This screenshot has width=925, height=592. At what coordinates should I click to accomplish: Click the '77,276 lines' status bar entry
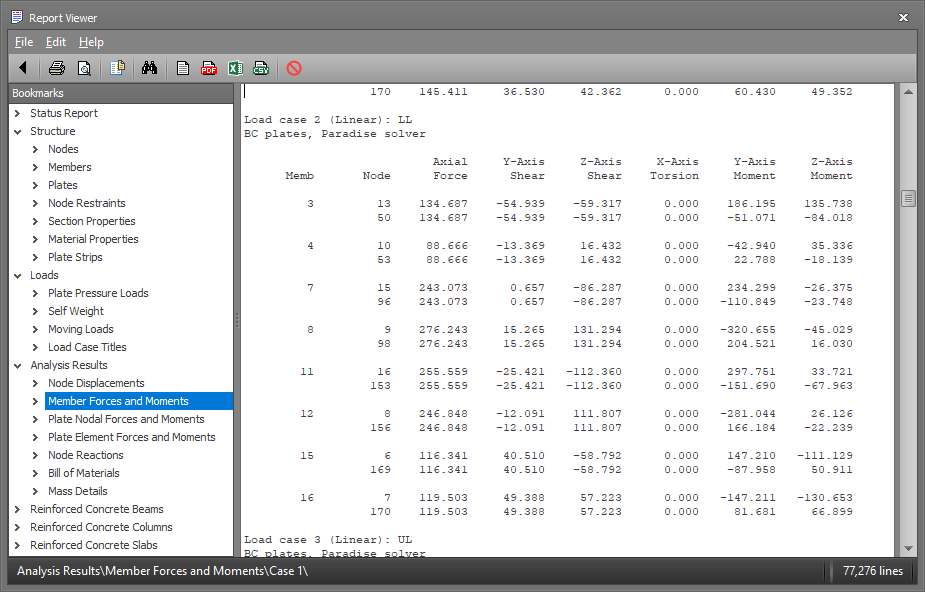(x=872, y=571)
